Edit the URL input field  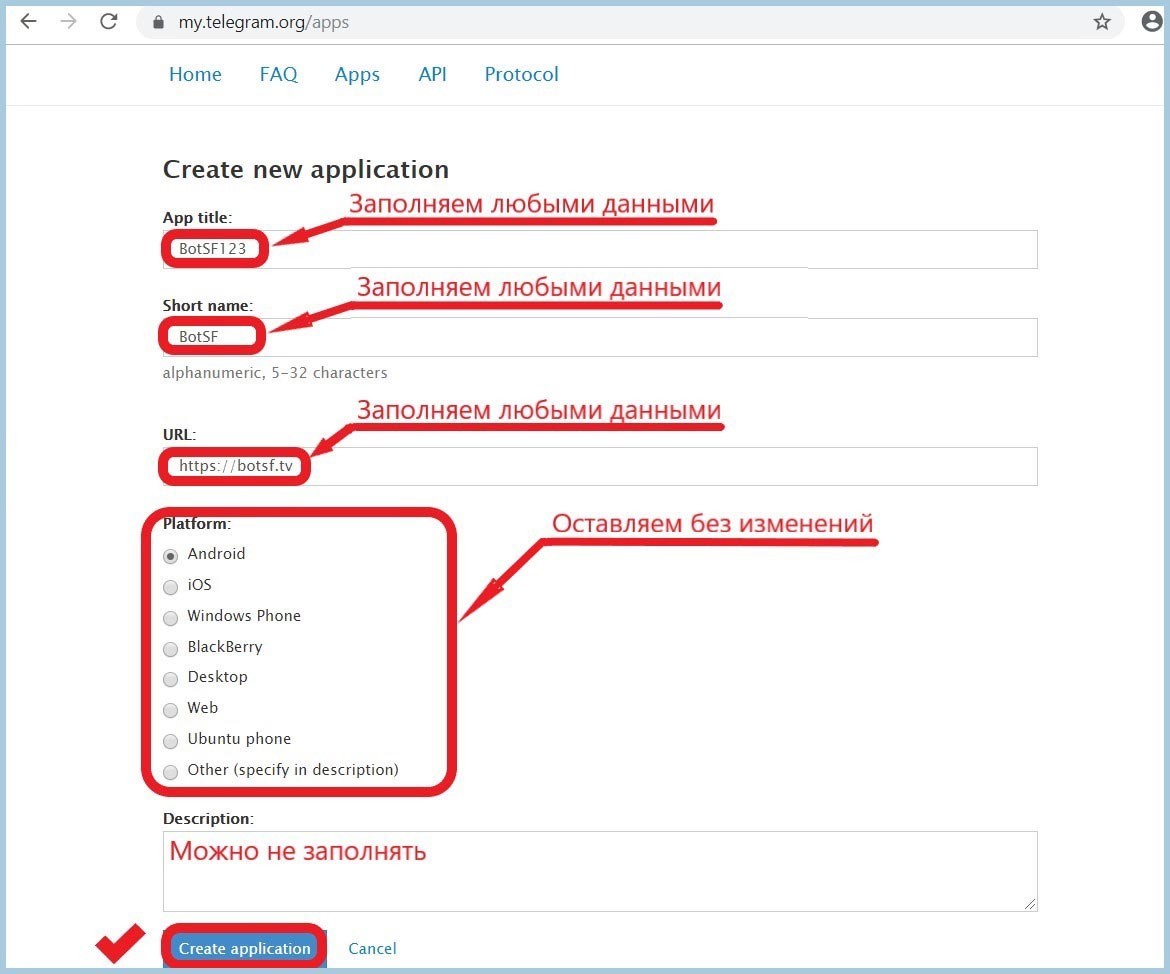coord(600,466)
